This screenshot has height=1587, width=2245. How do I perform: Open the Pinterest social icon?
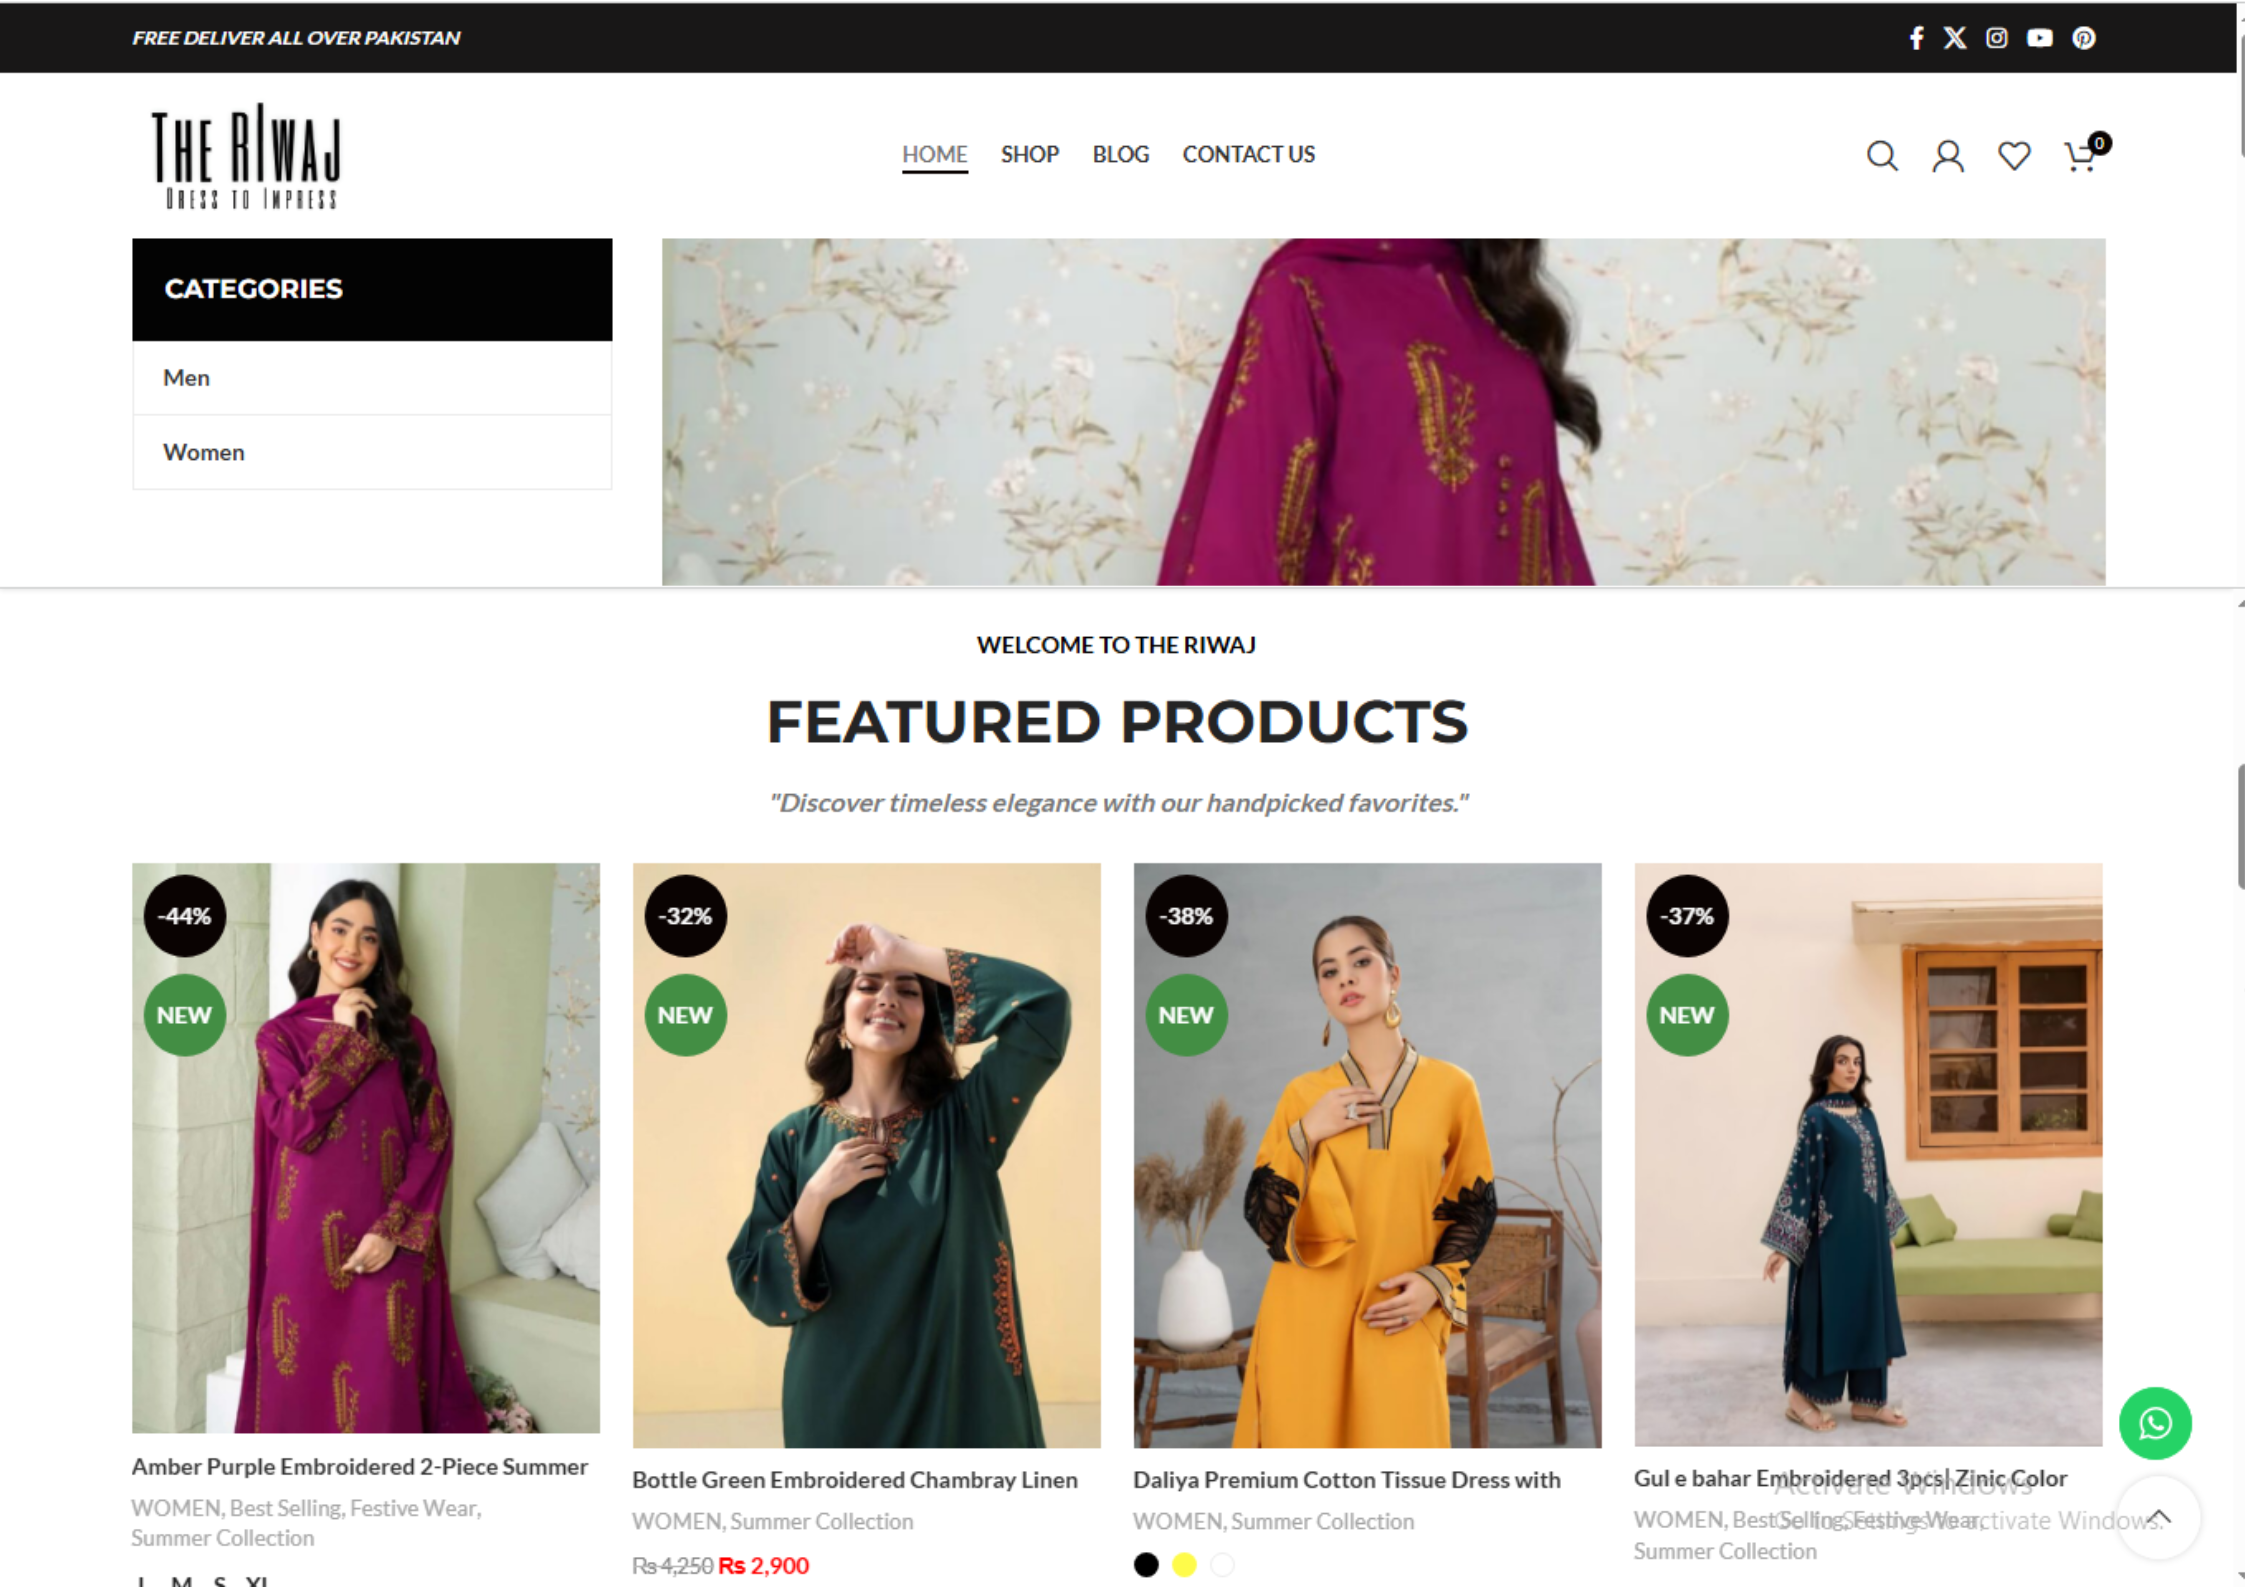click(2083, 38)
